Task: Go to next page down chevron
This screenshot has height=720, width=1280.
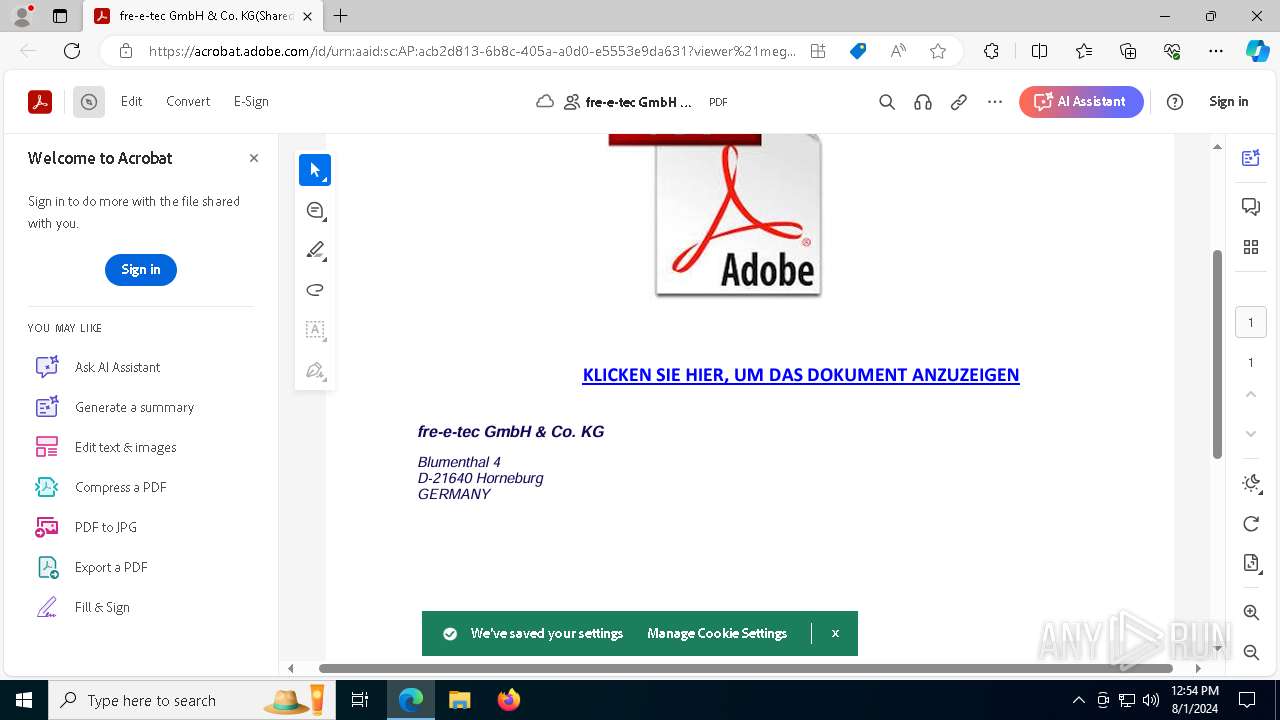Action: point(1251,434)
